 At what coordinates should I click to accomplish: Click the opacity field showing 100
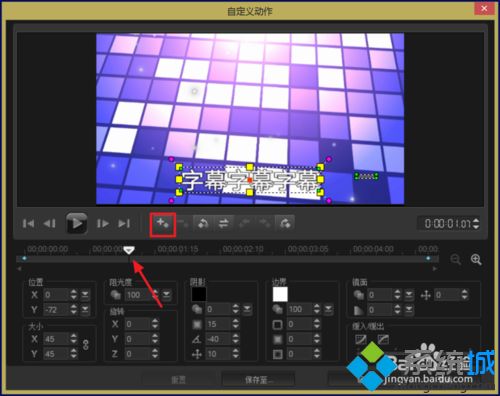[137, 295]
